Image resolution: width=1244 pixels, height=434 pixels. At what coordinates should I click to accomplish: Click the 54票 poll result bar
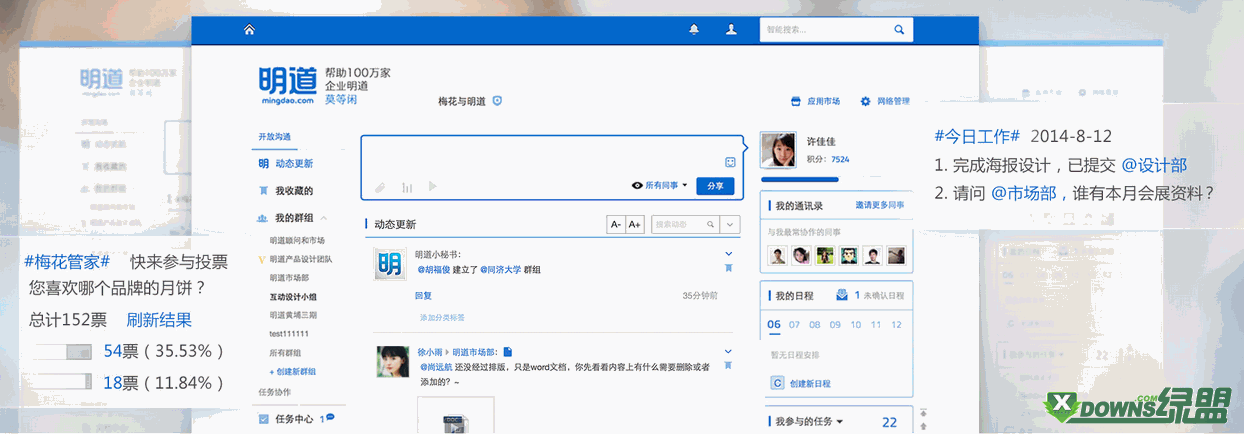62,352
